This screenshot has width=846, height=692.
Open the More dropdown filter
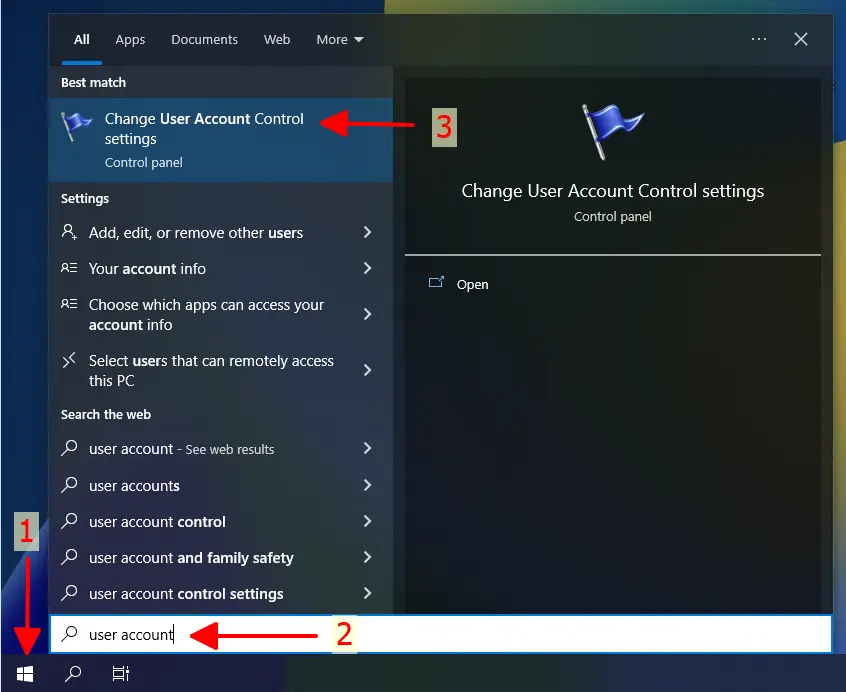point(340,39)
